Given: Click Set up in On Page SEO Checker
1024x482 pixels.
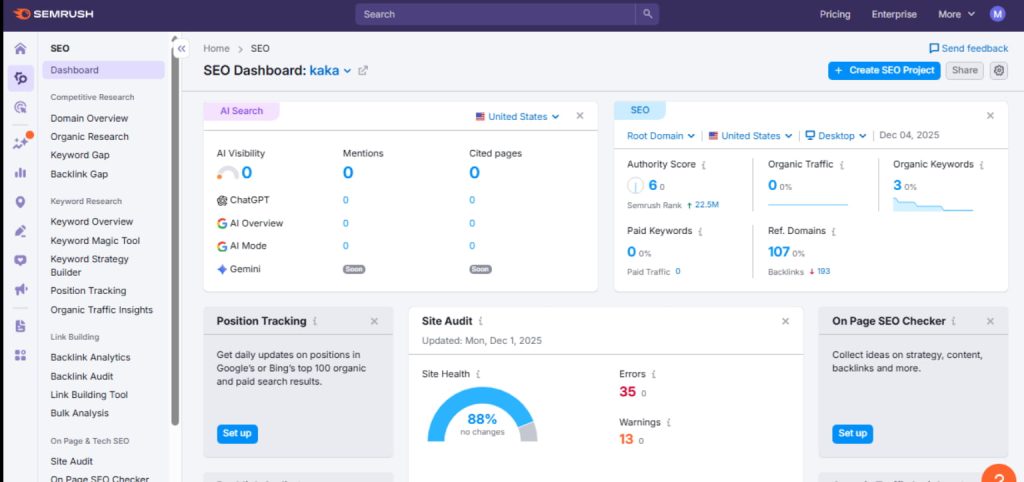Looking at the screenshot, I should [852, 434].
